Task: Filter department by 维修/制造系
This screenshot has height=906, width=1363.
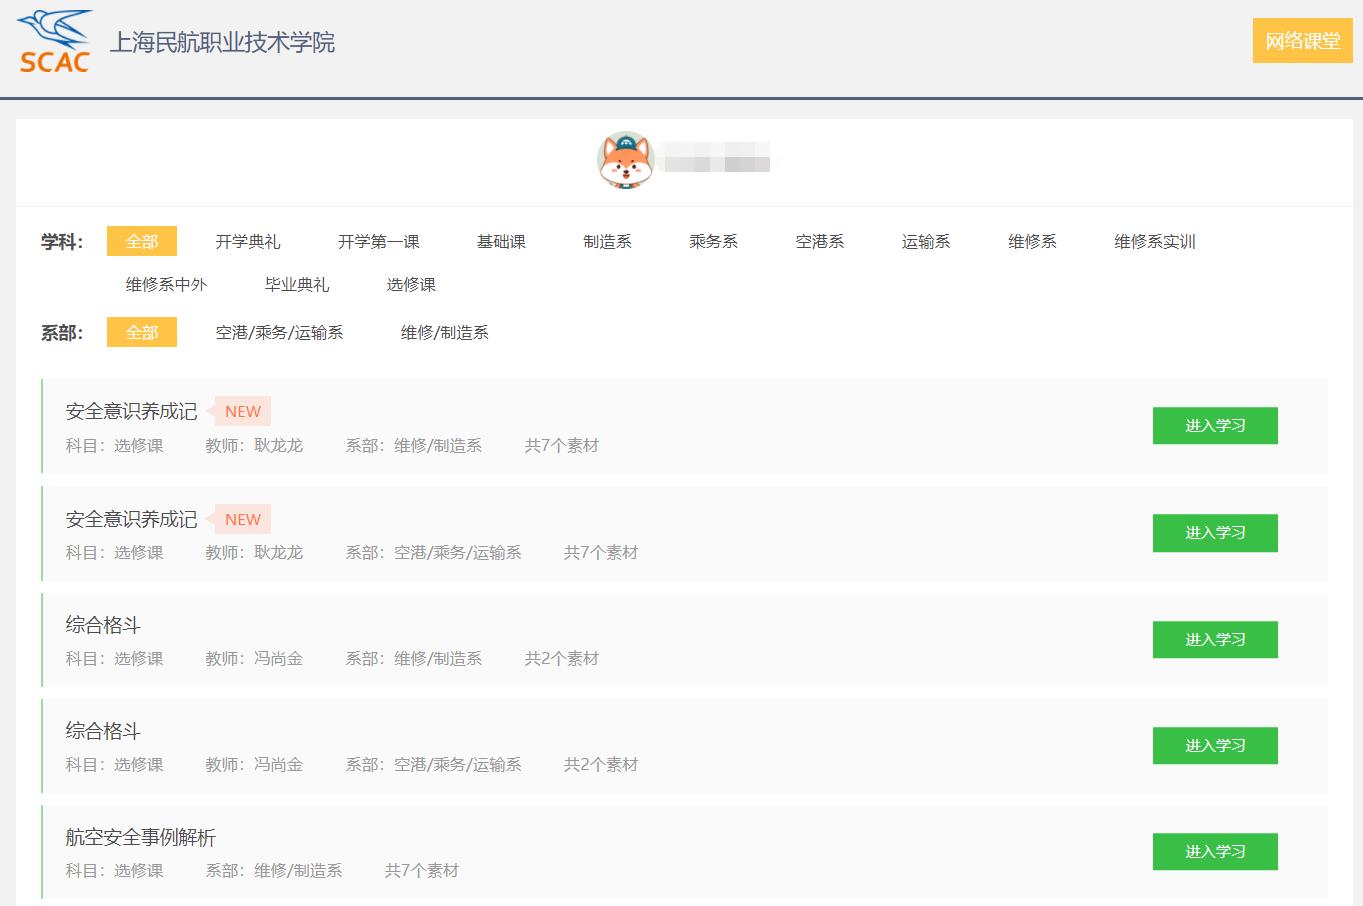Action: (444, 333)
